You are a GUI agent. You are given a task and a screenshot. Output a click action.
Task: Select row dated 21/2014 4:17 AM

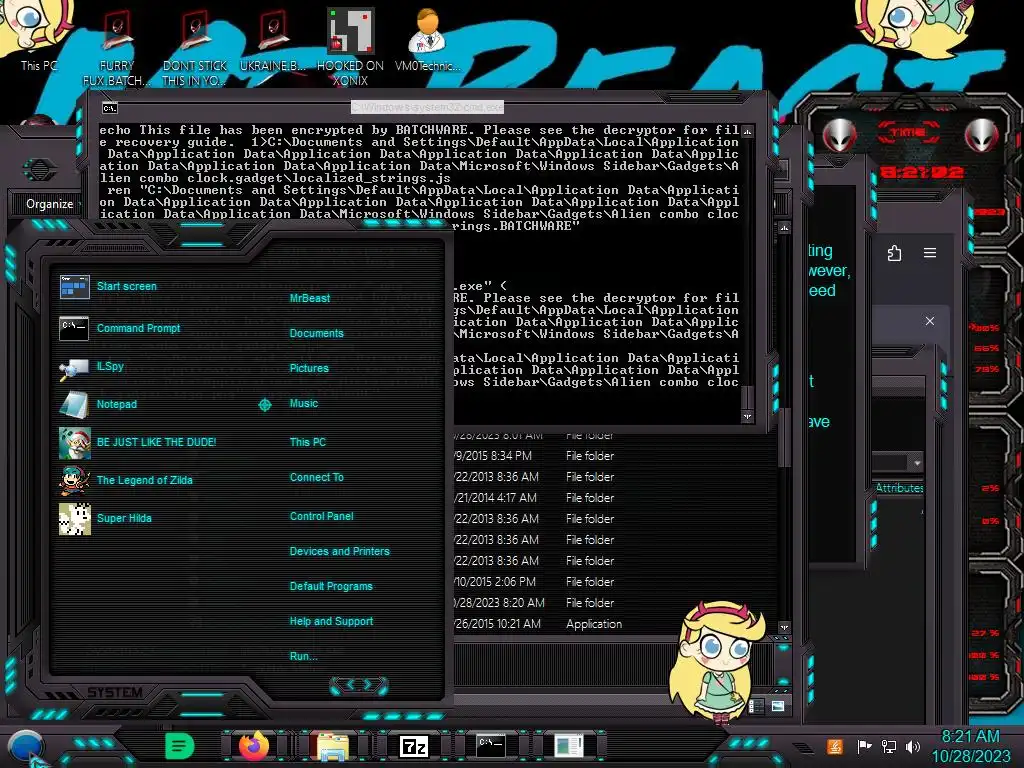click(614, 498)
